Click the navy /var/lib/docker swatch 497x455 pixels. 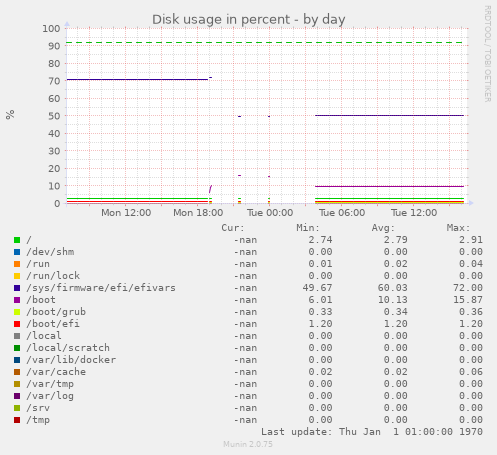(17, 360)
